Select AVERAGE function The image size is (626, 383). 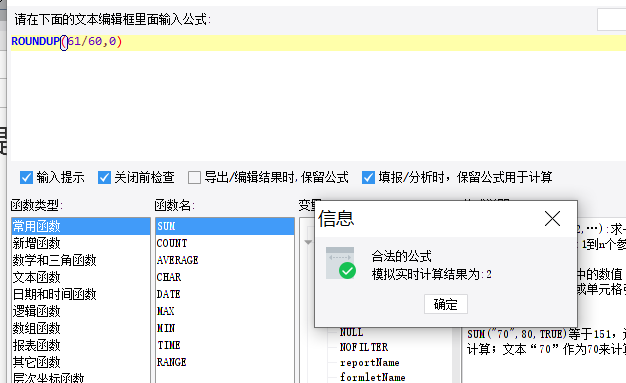coord(225,260)
